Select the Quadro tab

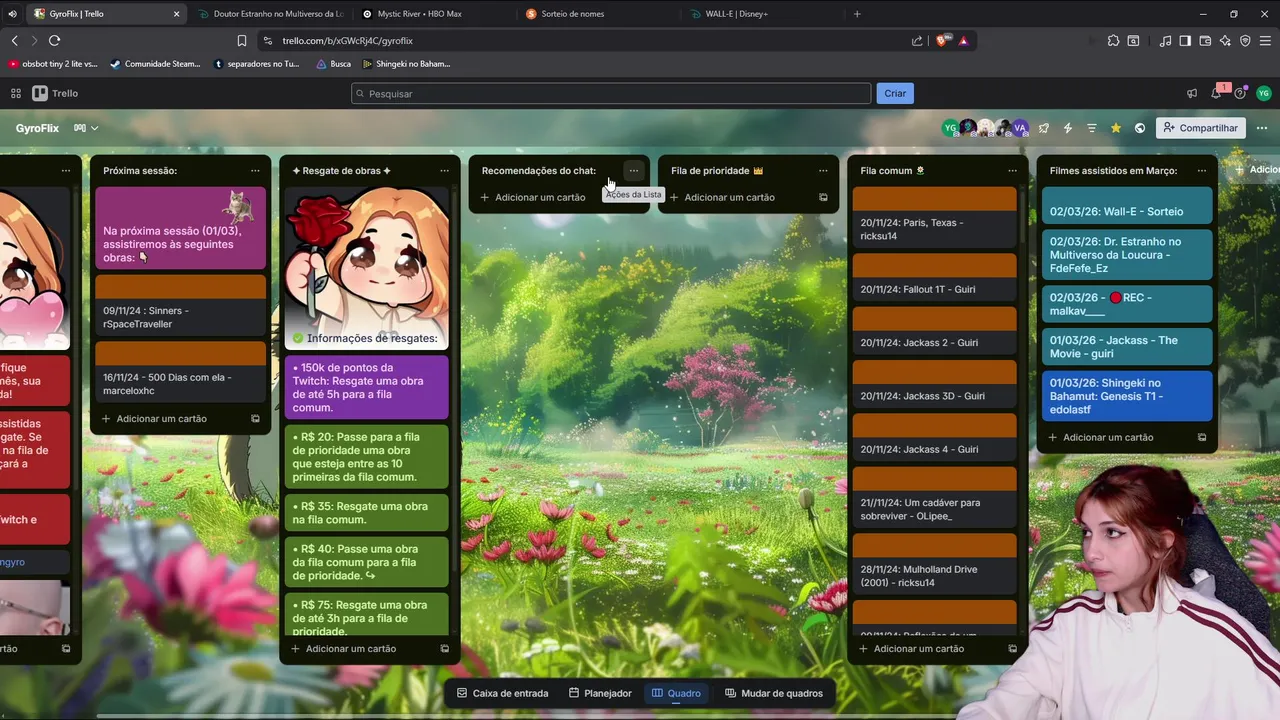[x=676, y=693]
